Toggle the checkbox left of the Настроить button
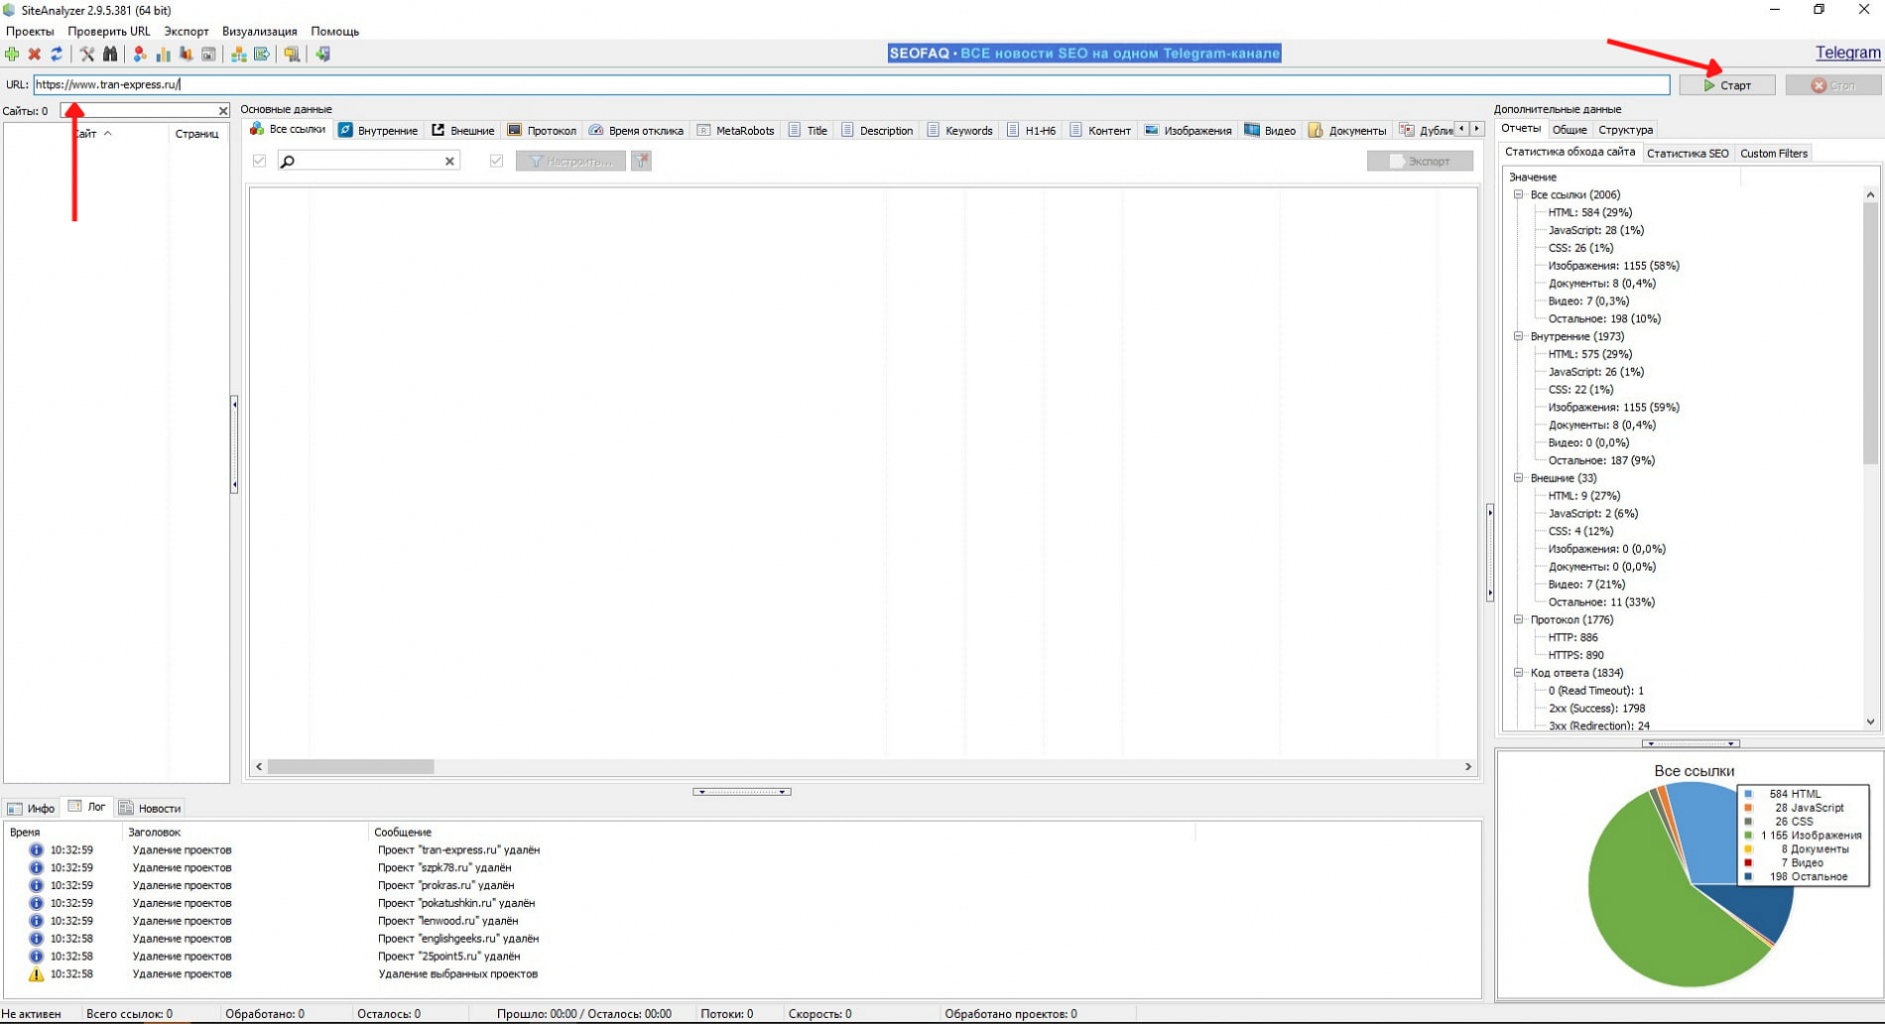 [x=496, y=161]
